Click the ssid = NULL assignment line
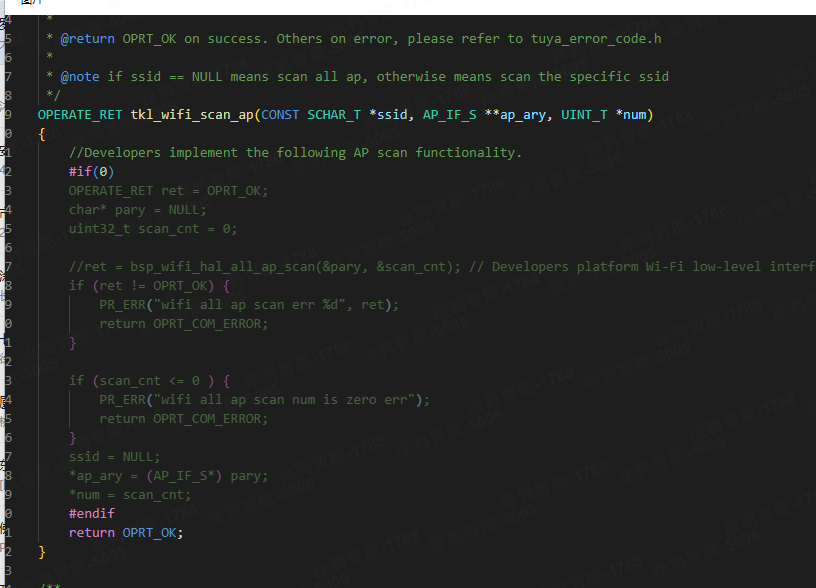The image size is (816, 588). 114,456
